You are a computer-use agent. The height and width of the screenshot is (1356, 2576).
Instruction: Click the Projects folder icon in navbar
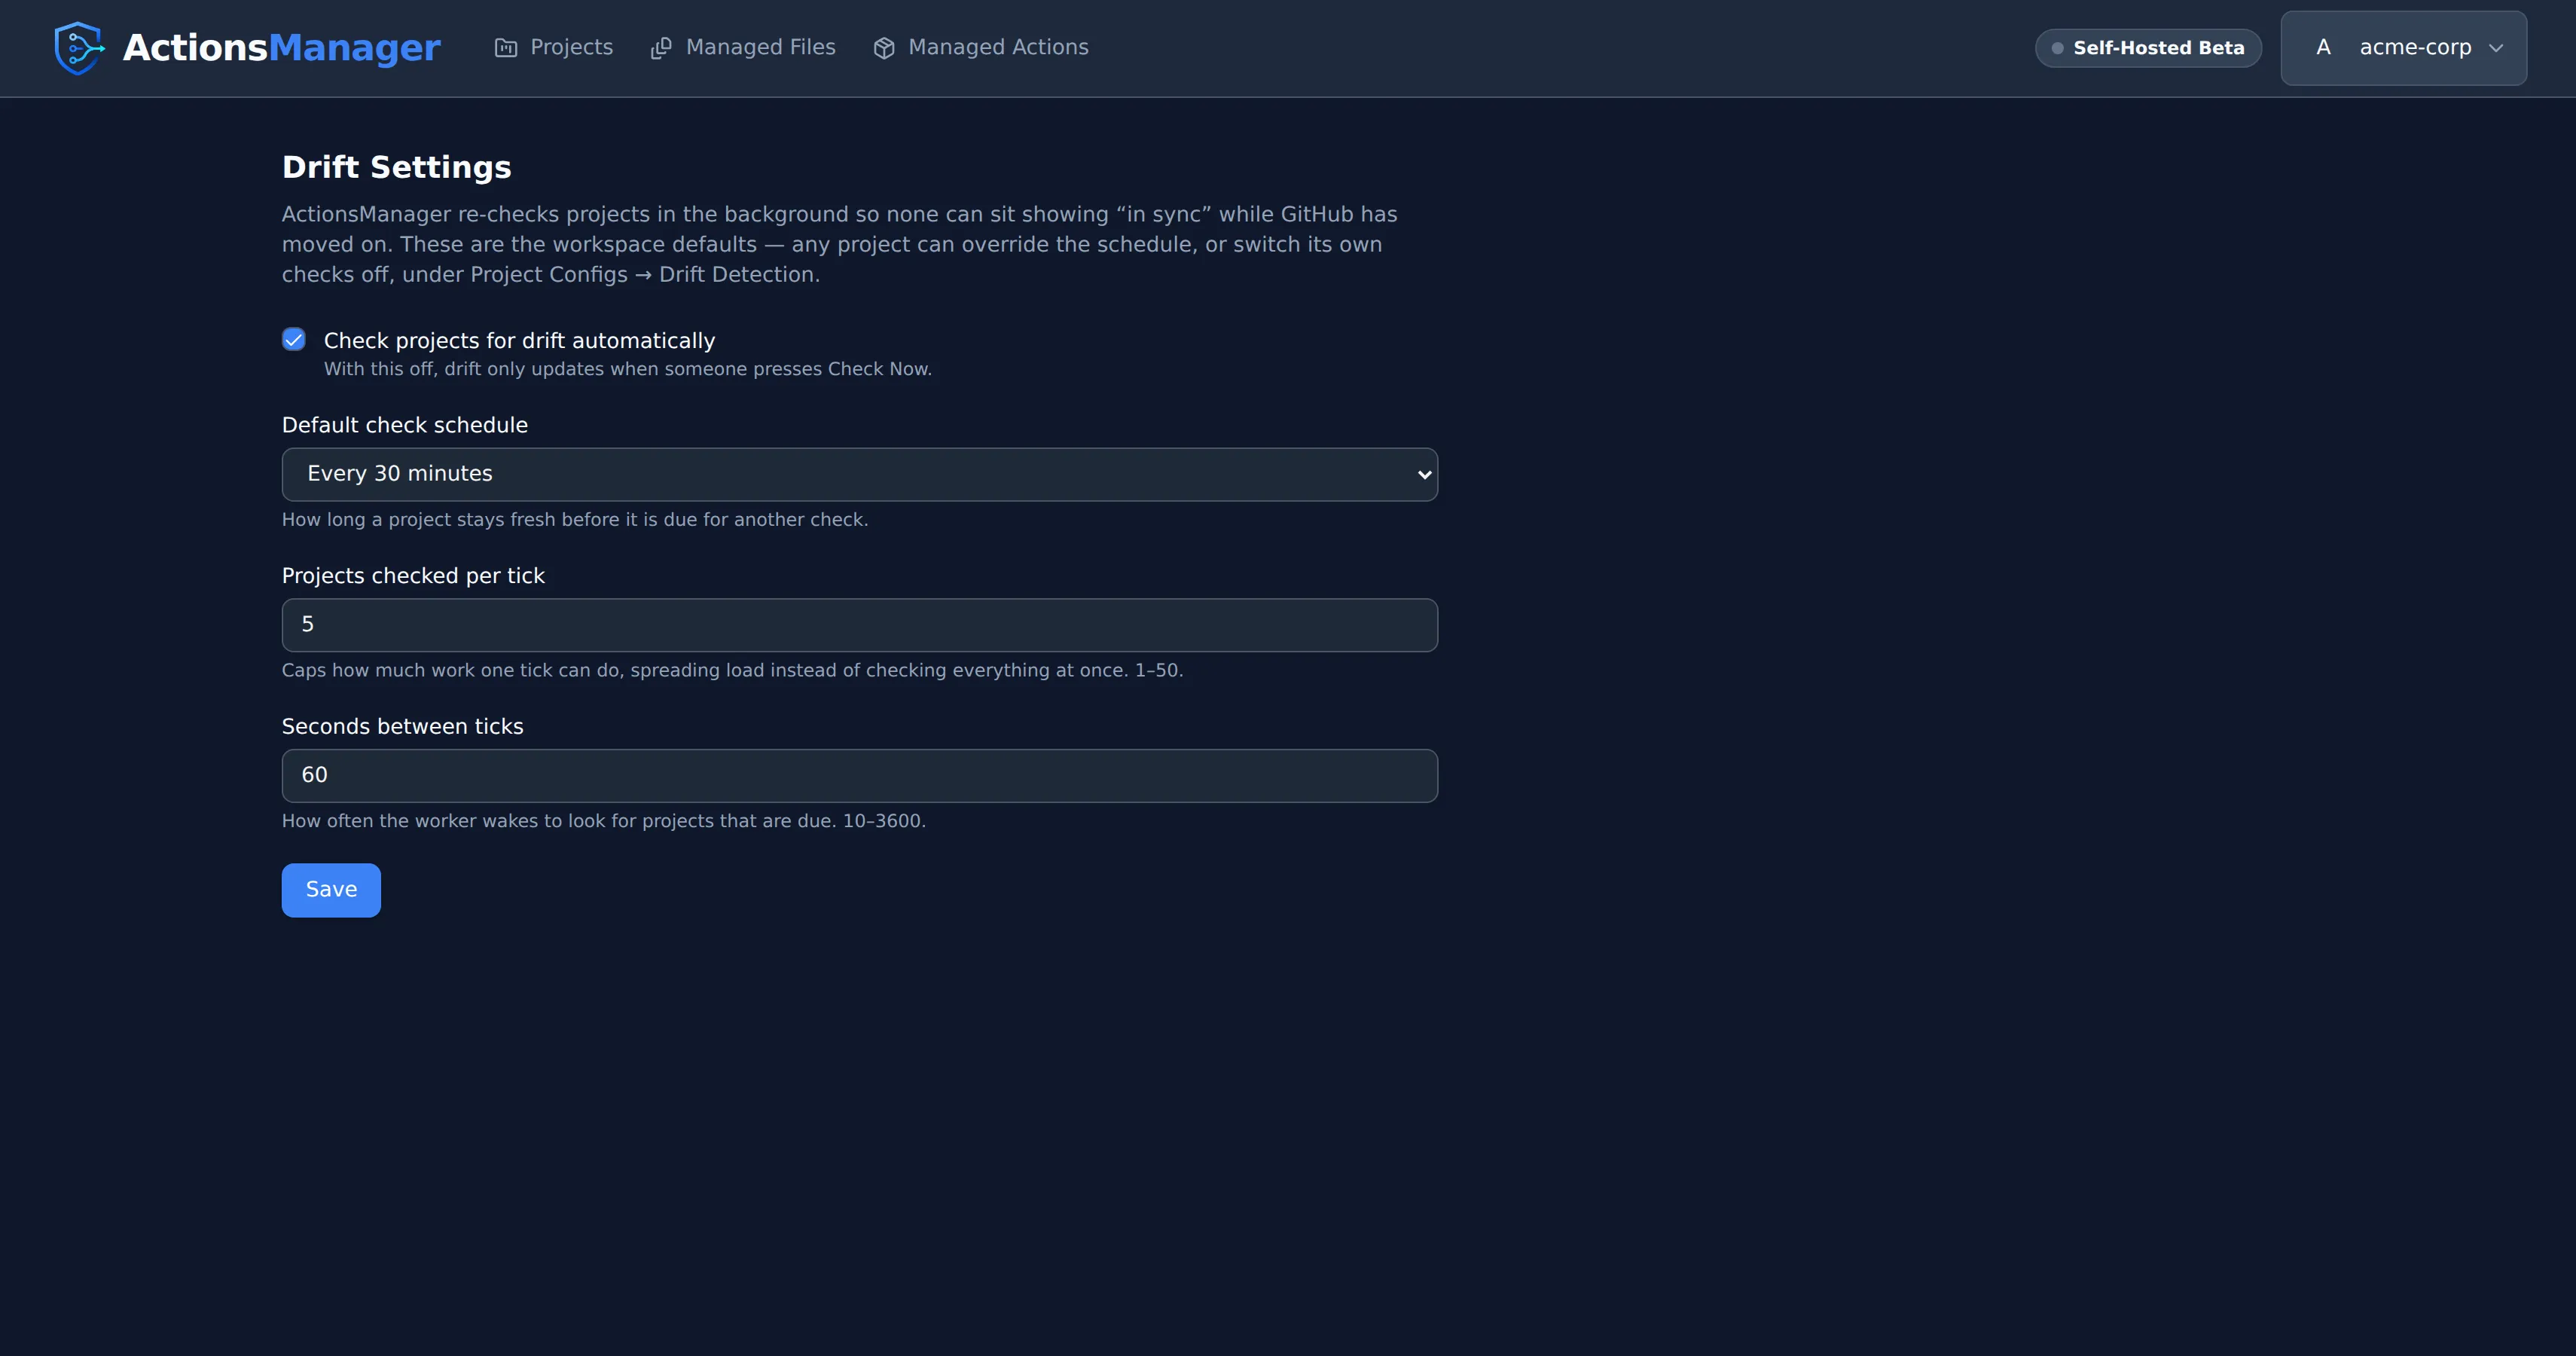(506, 48)
